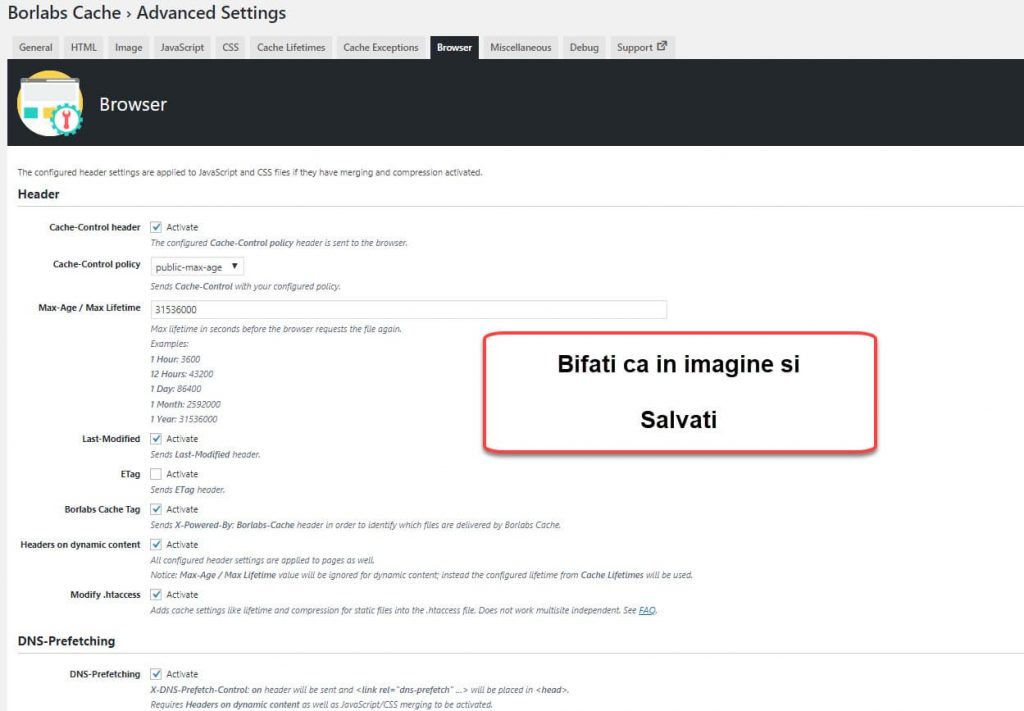Uncheck the Modify .htaccess Activate checkbox
Screen dimensions: 1024x711
[156, 595]
